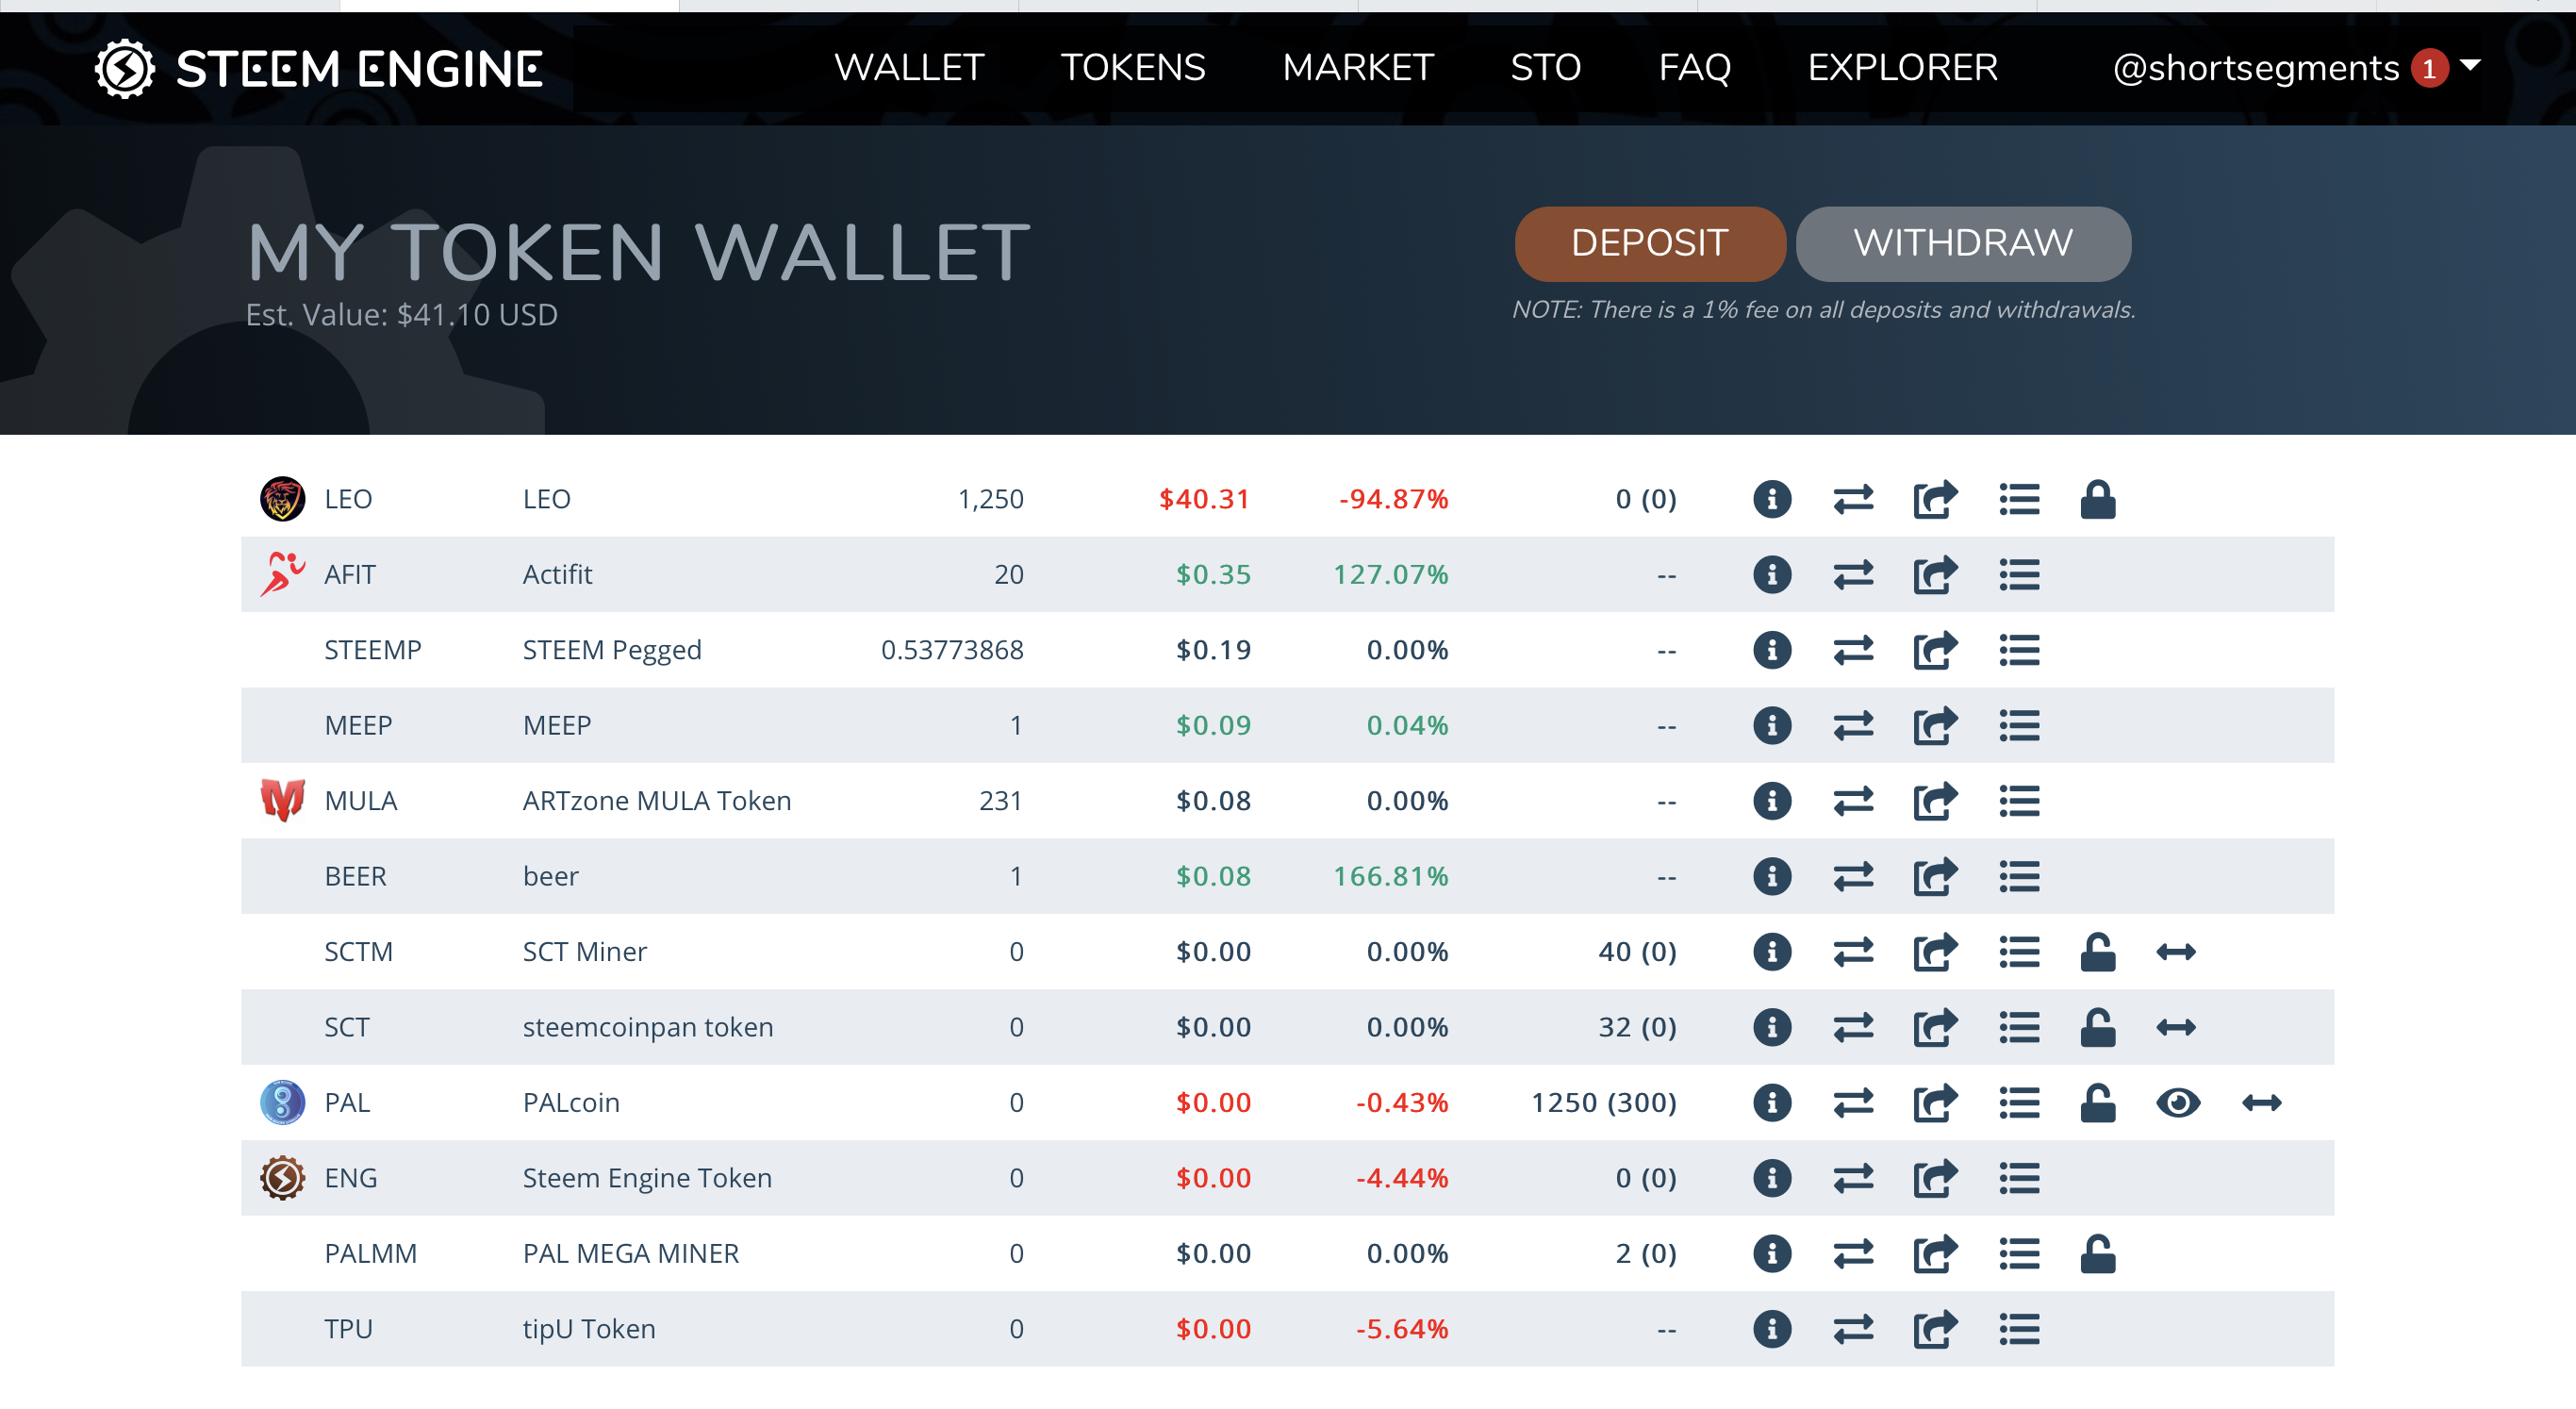The width and height of the screenshot is (2576, 1409).
Task: Click the DEPOSIT button
Action: click(x=1649, y=244)
